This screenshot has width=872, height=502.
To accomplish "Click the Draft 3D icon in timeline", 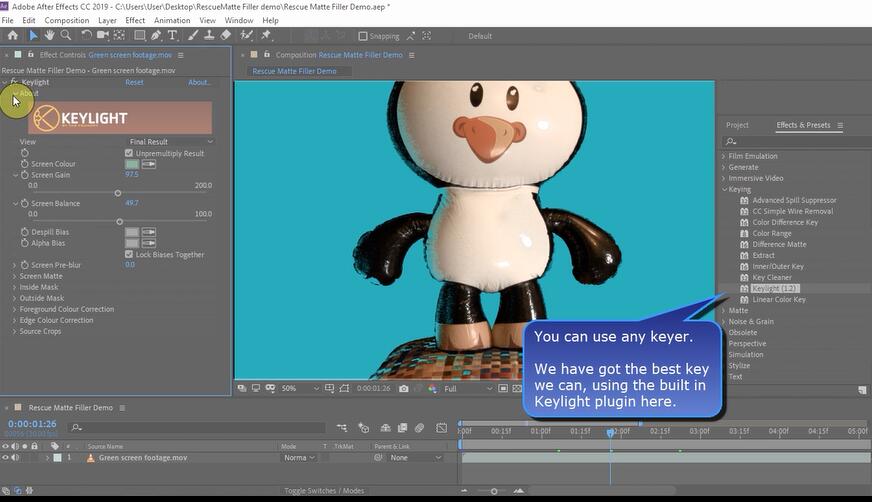I will click(x=364, y=428).
